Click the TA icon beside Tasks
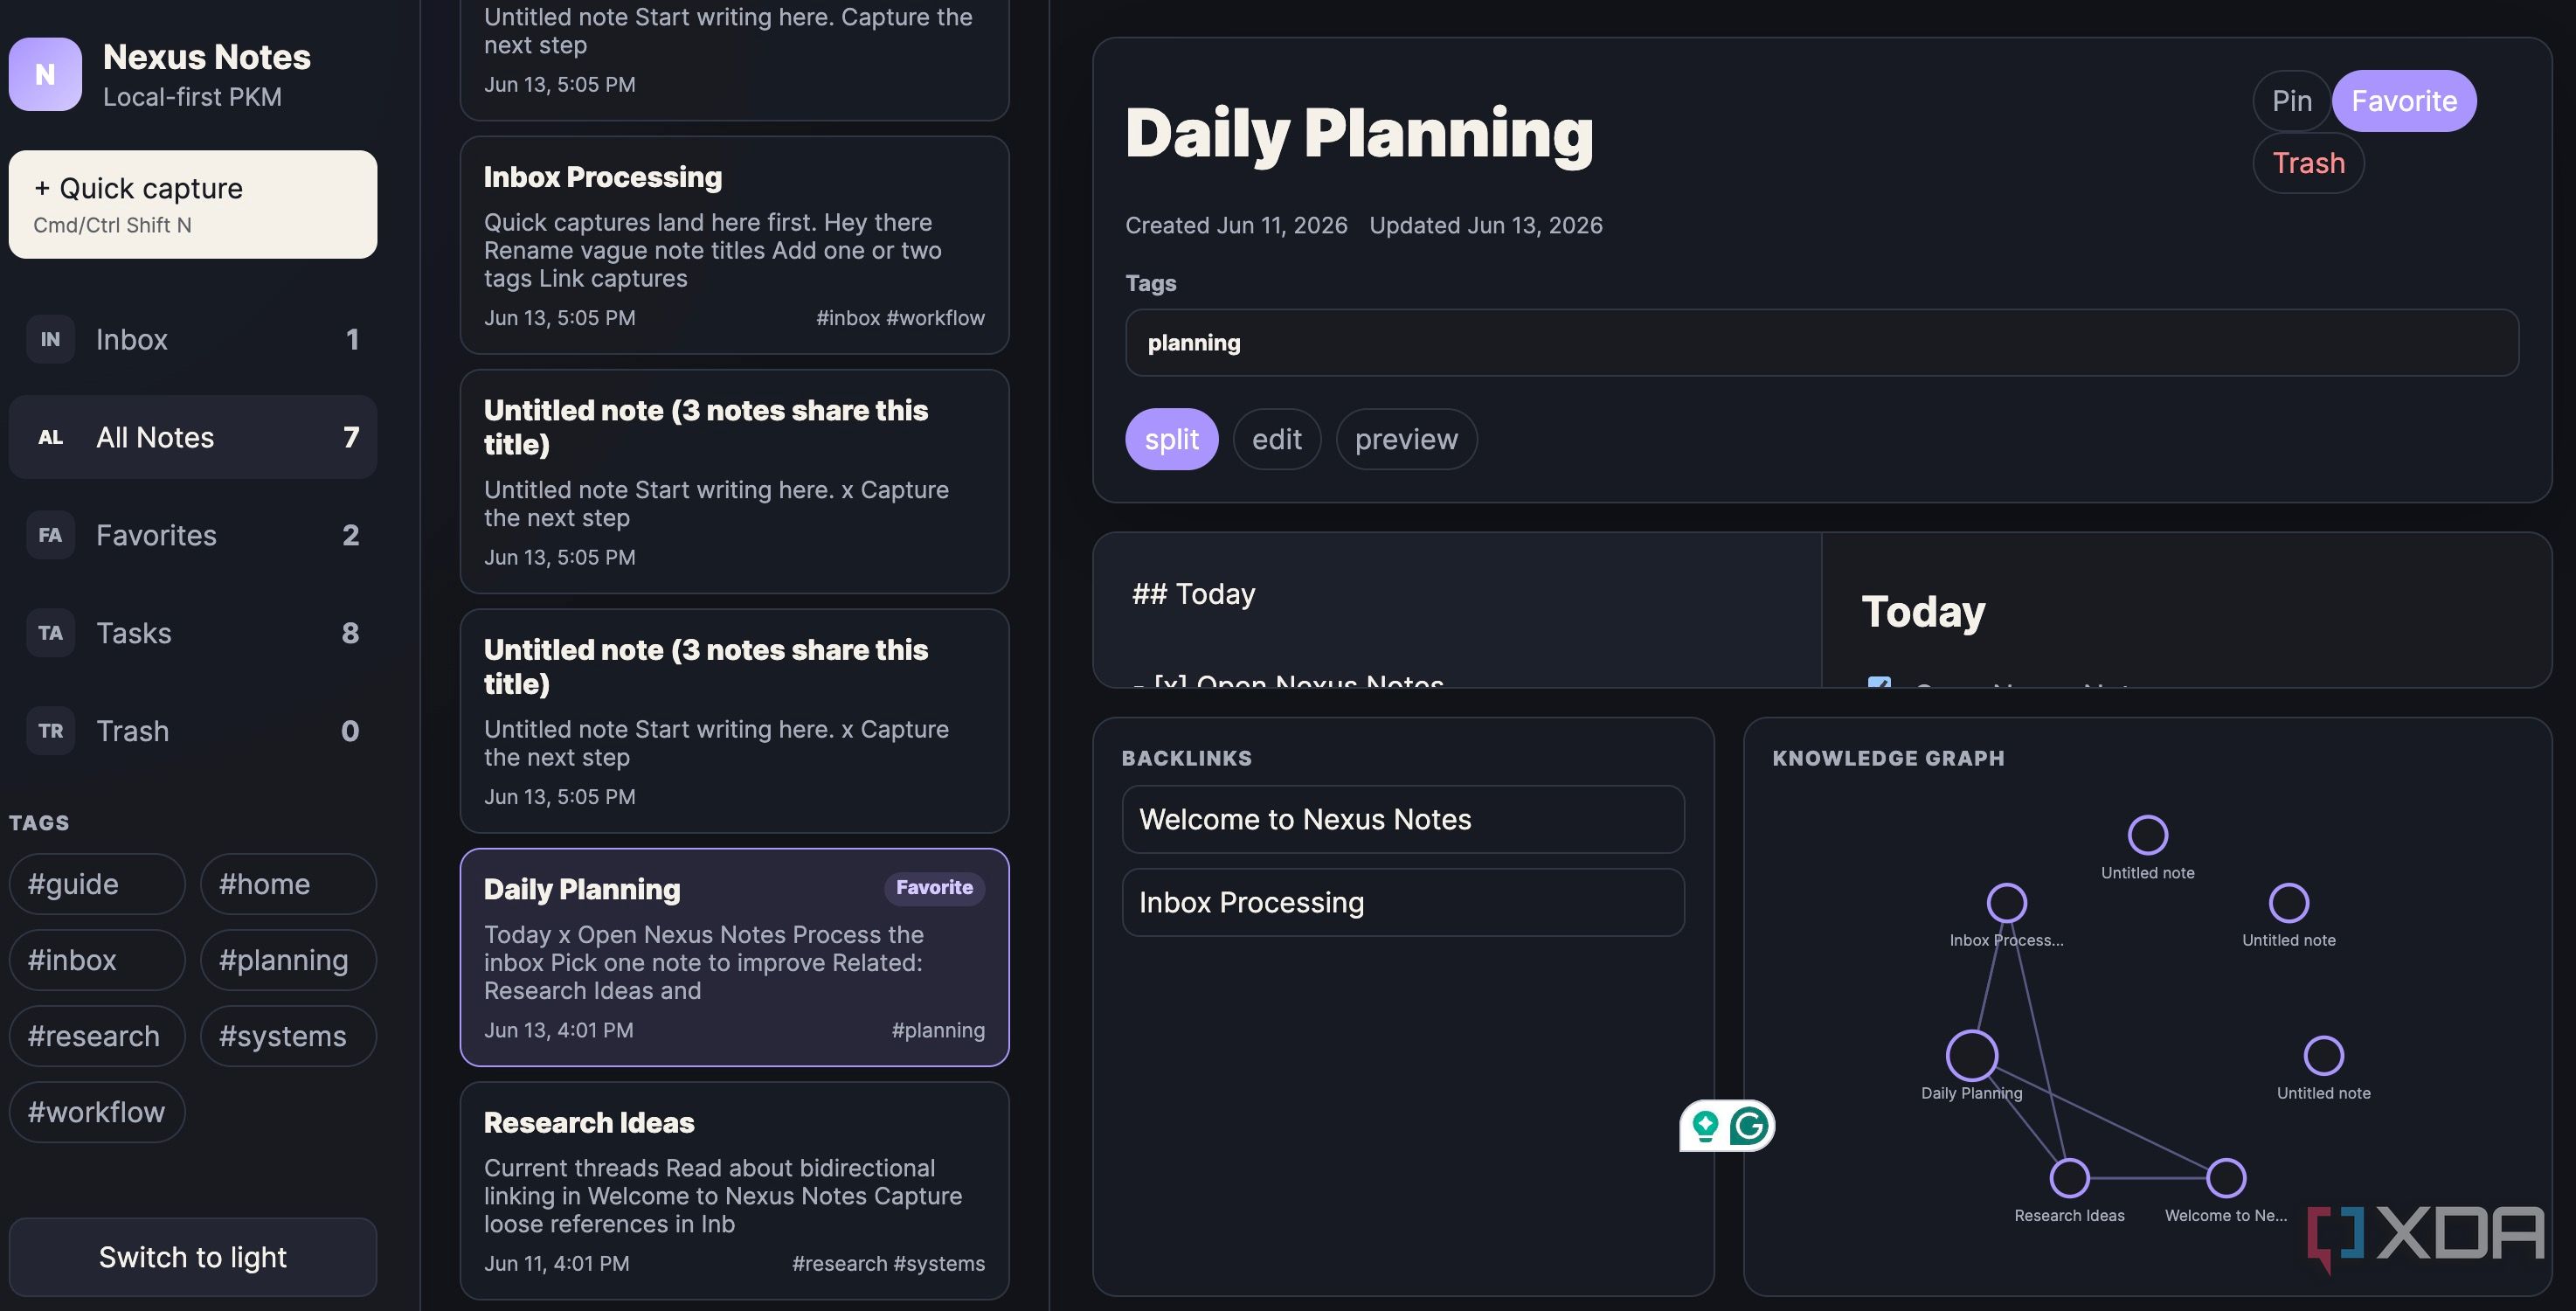This screenshot has height=1311, width=2576. (50, 633)
